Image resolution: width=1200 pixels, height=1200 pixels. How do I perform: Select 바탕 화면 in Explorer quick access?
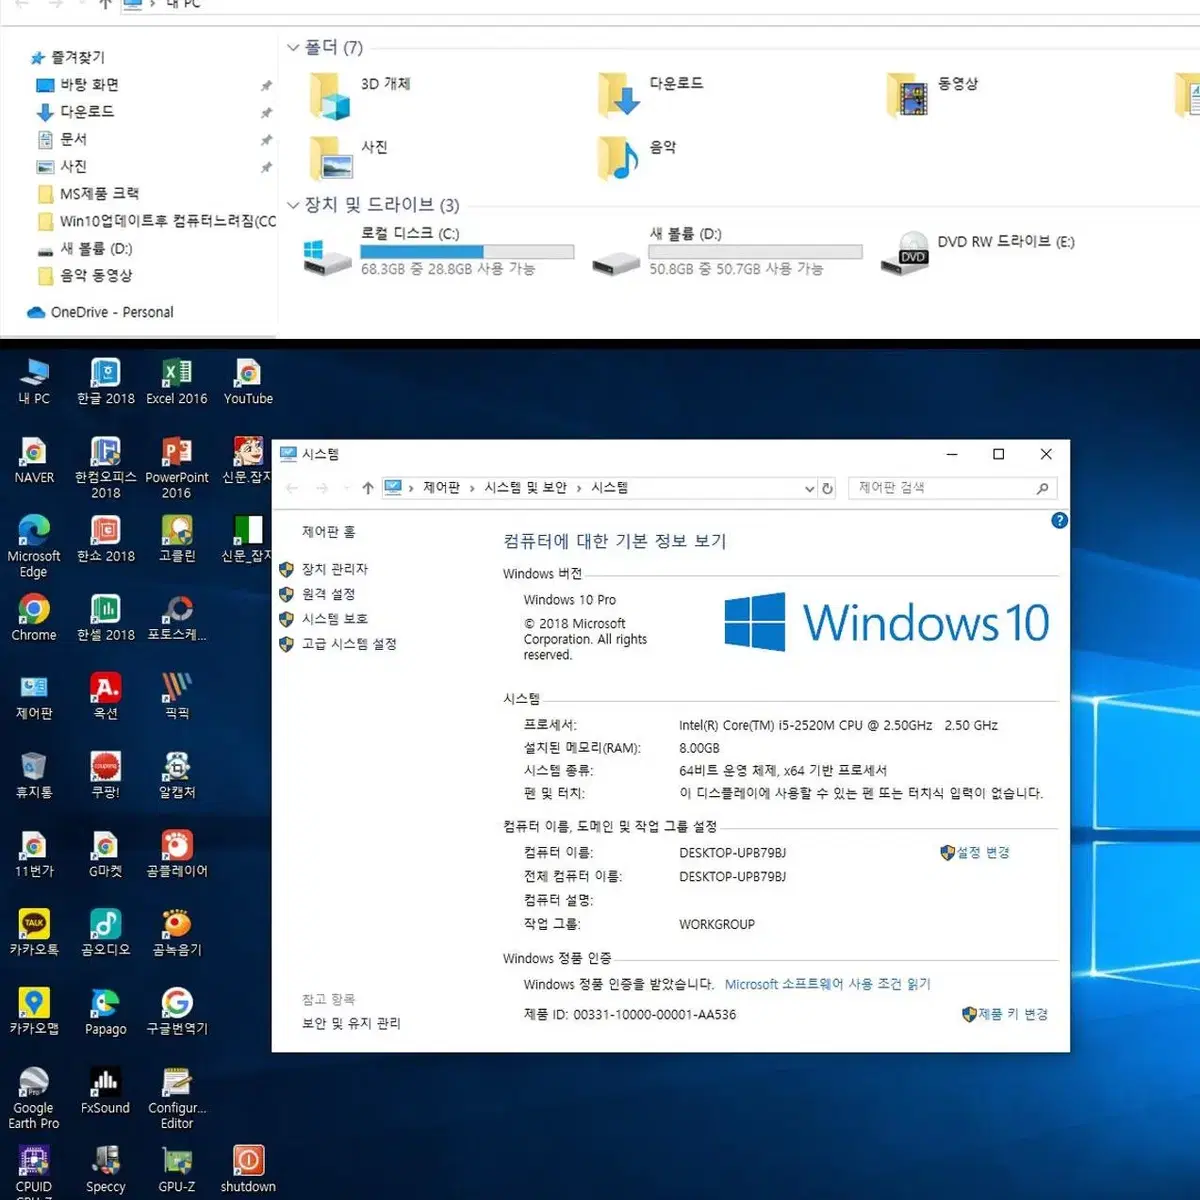pos(89,85)
